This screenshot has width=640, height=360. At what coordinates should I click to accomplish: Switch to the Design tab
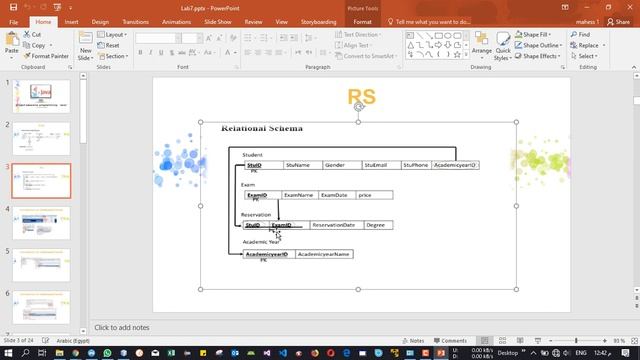(100, 22)
